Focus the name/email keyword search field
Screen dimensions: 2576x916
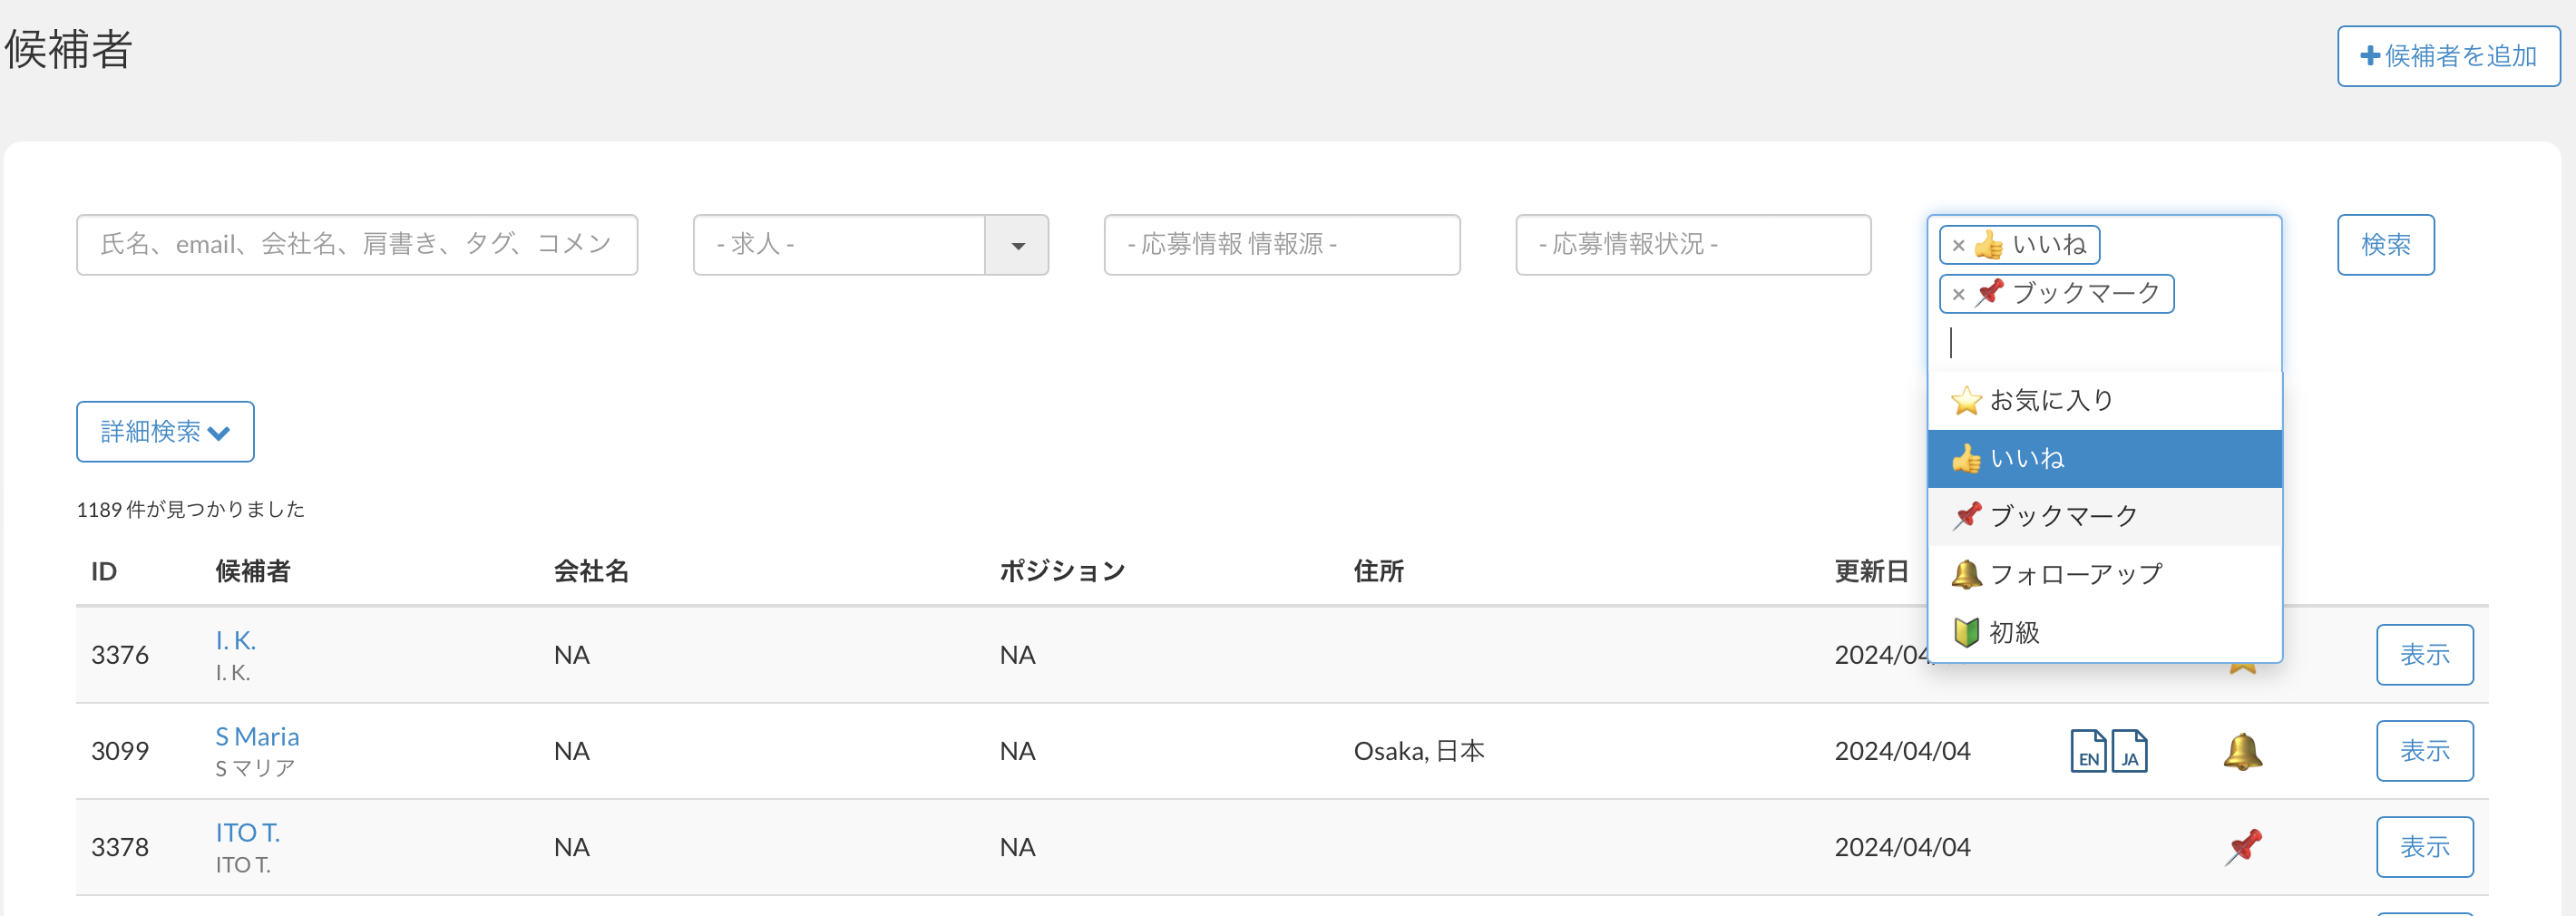pos(357,245)
